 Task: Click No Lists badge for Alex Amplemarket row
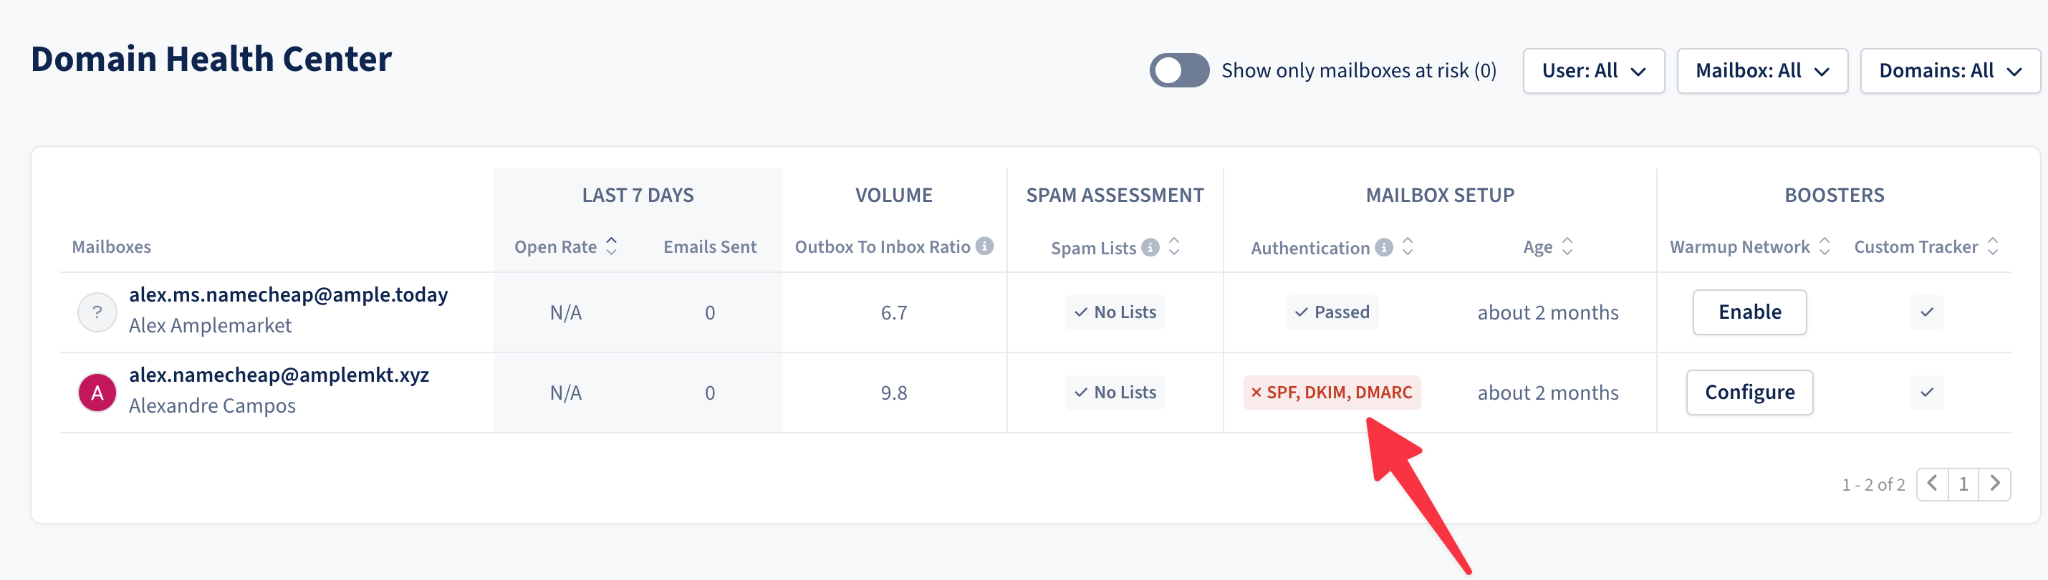(x=1115, y=312)
